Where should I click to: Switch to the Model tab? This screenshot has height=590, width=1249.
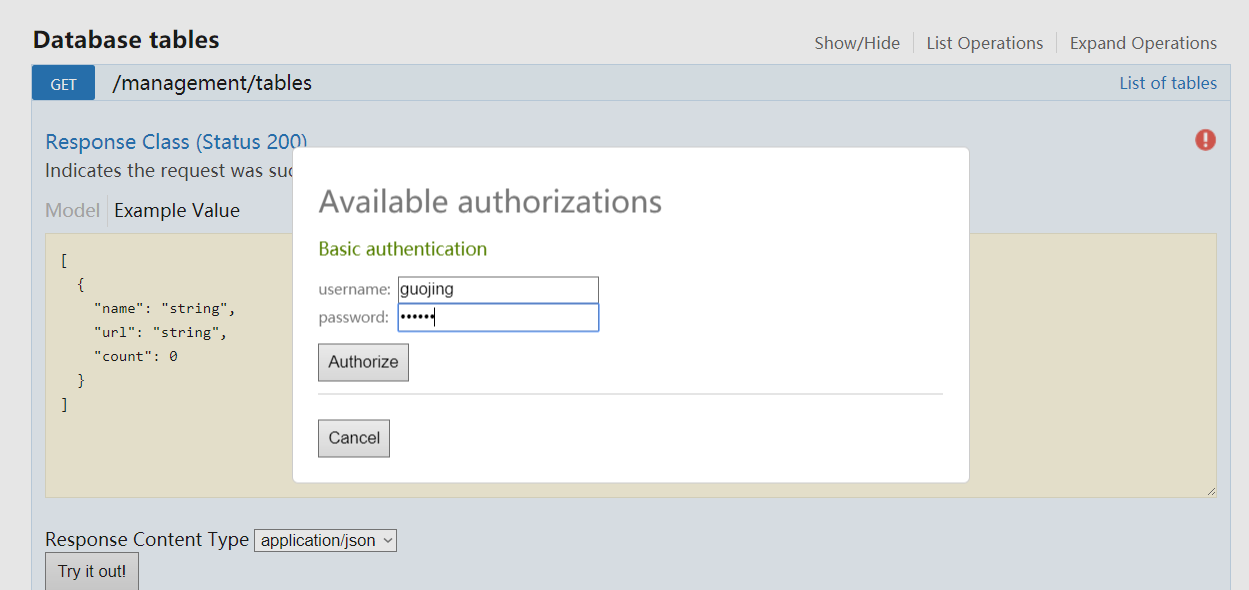[x=72, y=210]
